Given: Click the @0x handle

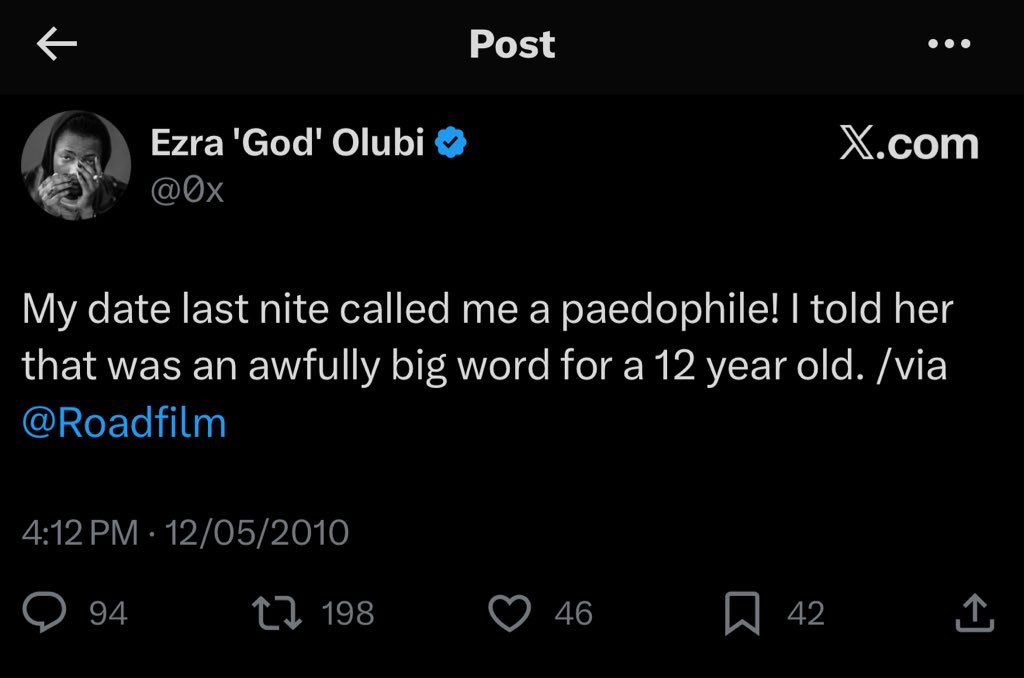Looking at the screenshot, I should pos(187,190).
